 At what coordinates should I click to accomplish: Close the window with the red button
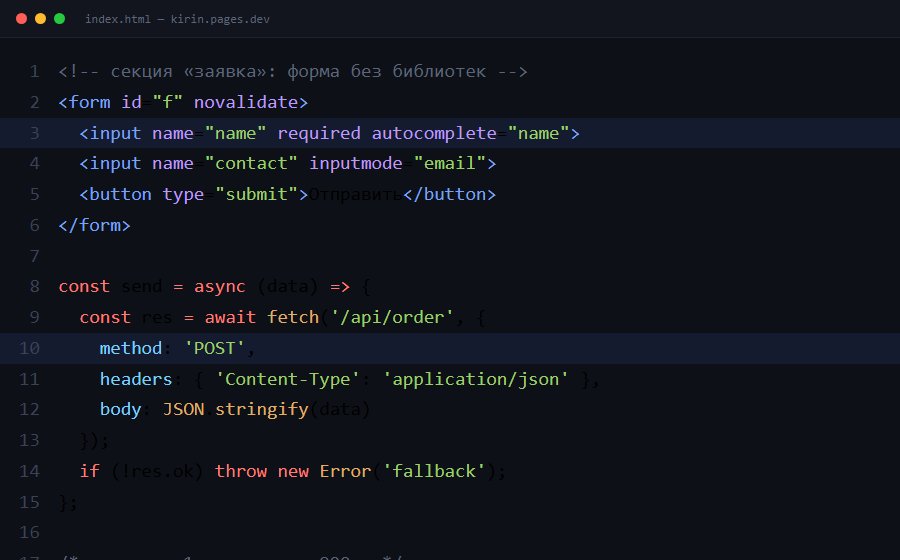[21, 18]
